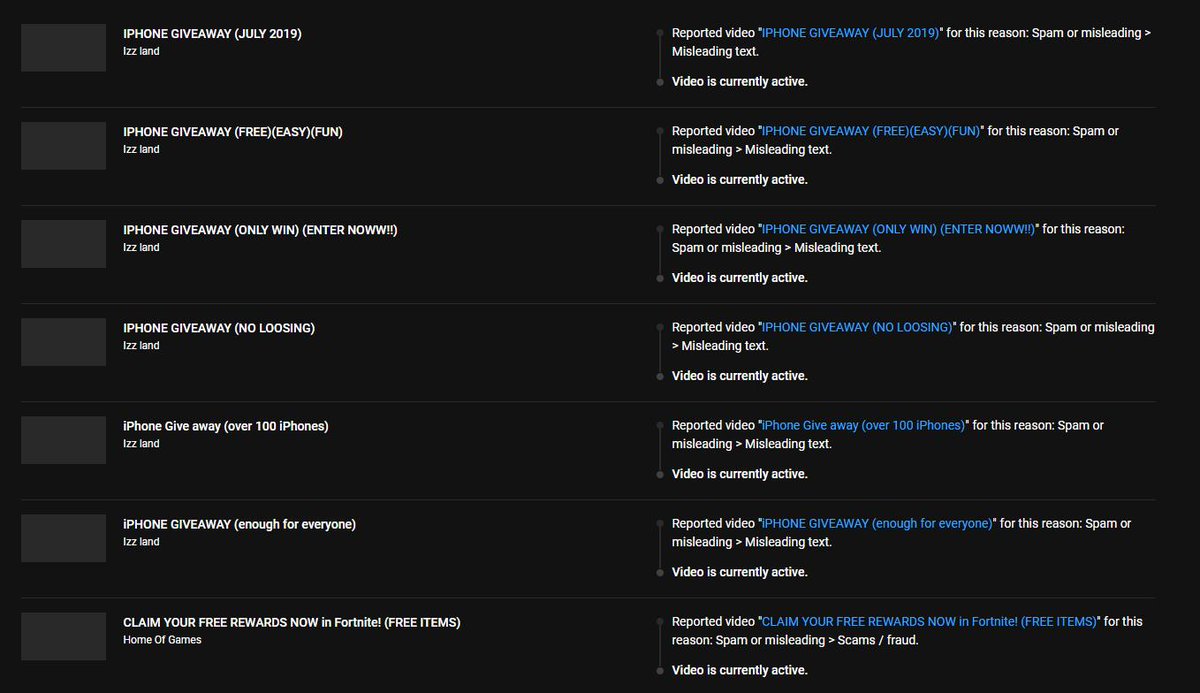Open thumbnail of IPHONE GIVEAWAY (JULY 2019) video

(x=63, y=48)
